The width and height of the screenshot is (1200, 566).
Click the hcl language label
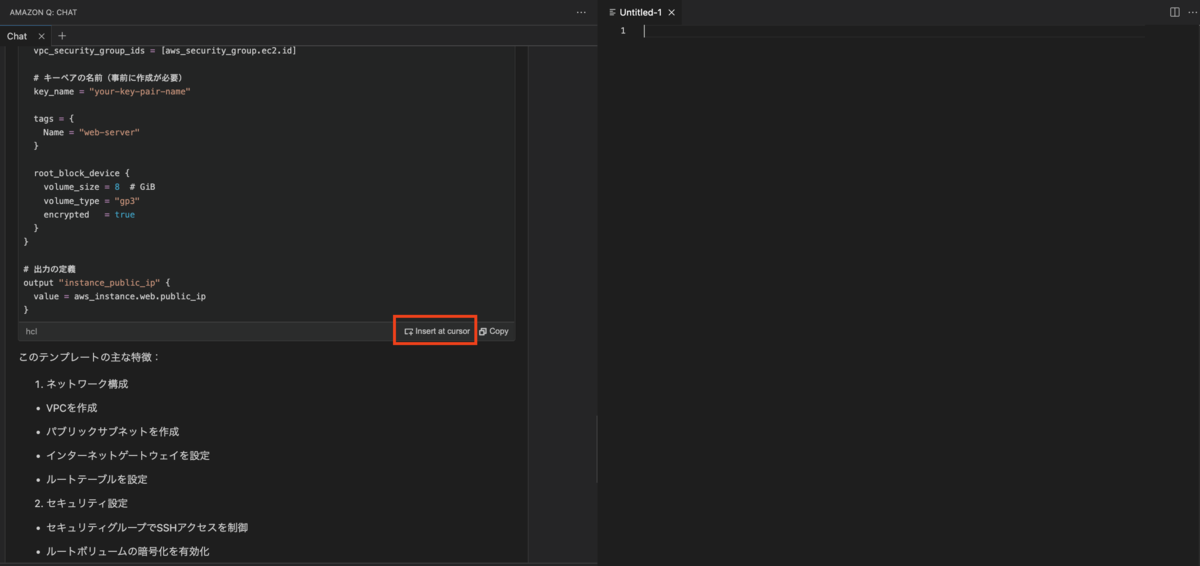[31, 331]
